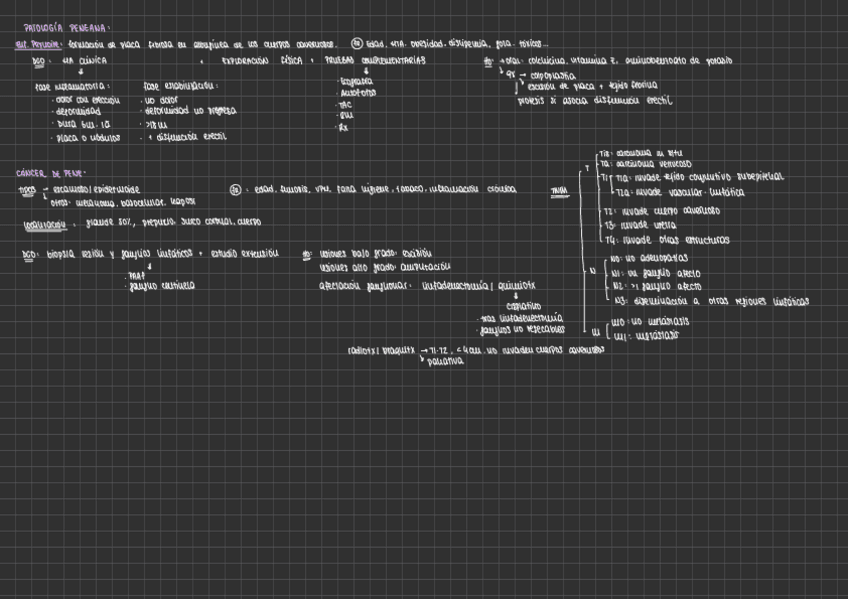Screen dimensions: 848x599
Task: Click the "Fase inflamatoria" subheading
Action: [x=72, y=87]
